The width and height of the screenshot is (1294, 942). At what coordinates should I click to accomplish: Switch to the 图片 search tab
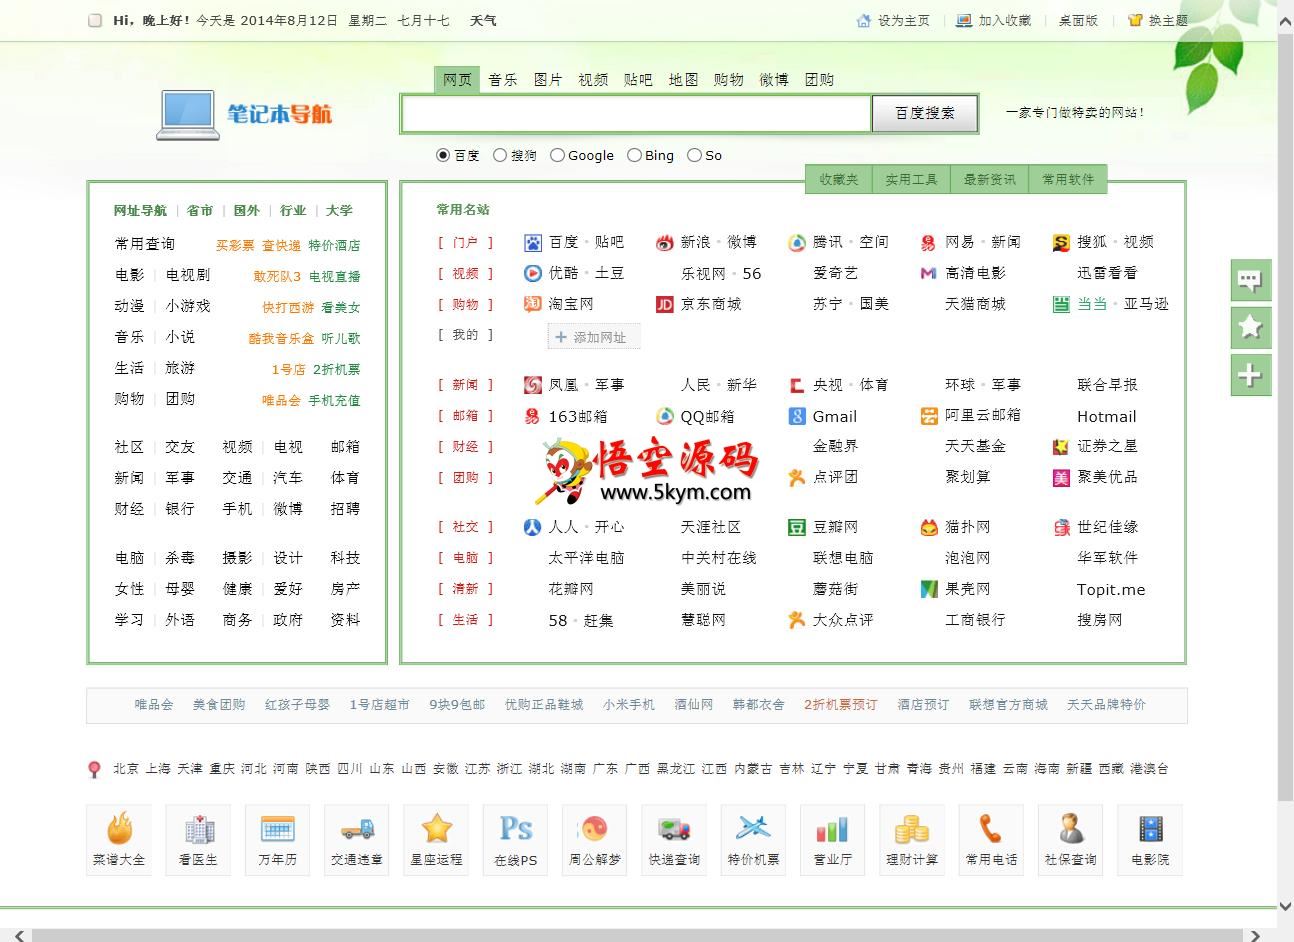548,80
